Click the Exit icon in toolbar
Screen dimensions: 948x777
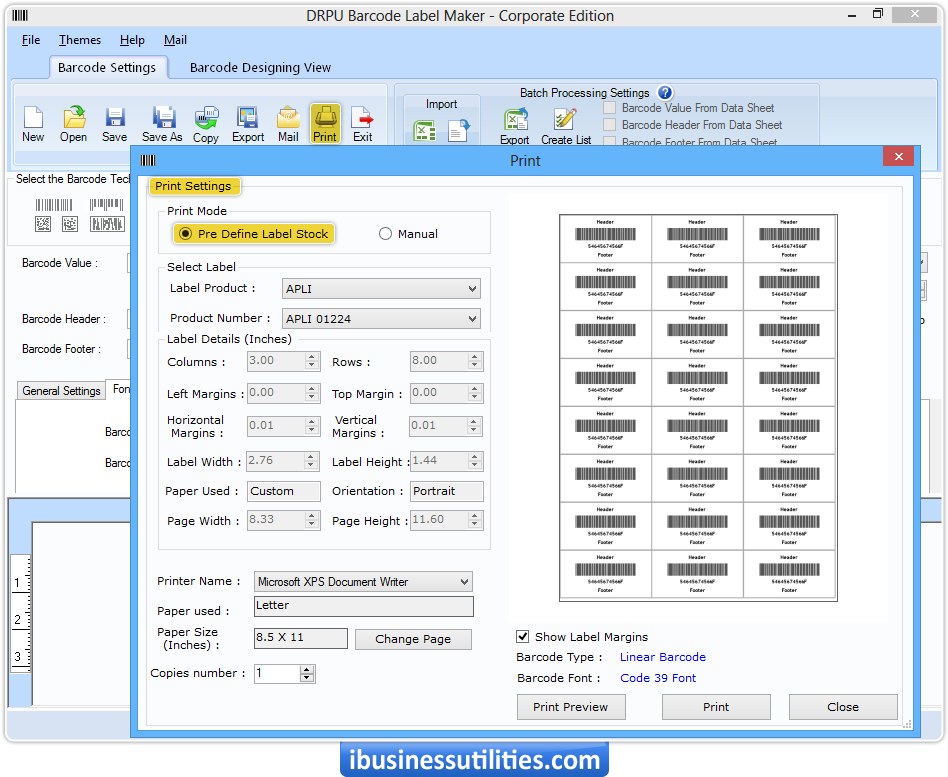(x=363, y=124)
